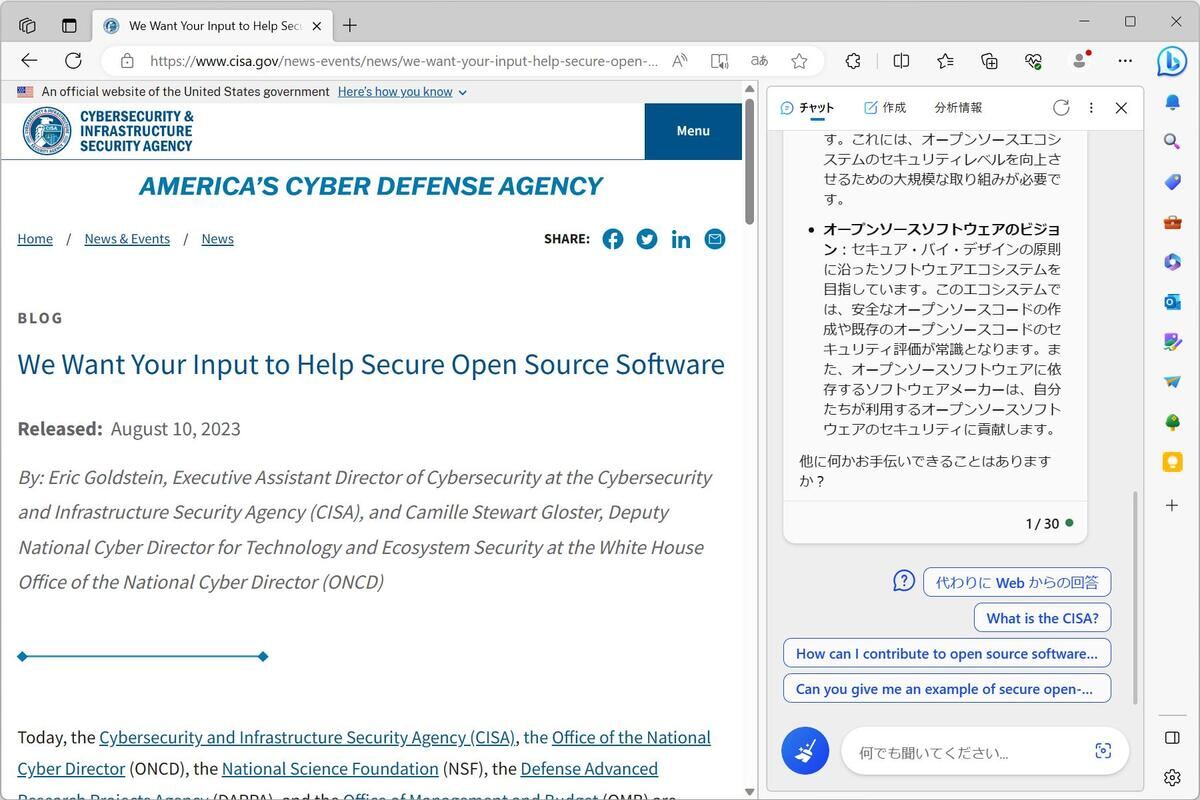This screenshot has width=1200, height=800.
Task: Click the chat panel scrollbar
Action: (x=1135, y=596)
